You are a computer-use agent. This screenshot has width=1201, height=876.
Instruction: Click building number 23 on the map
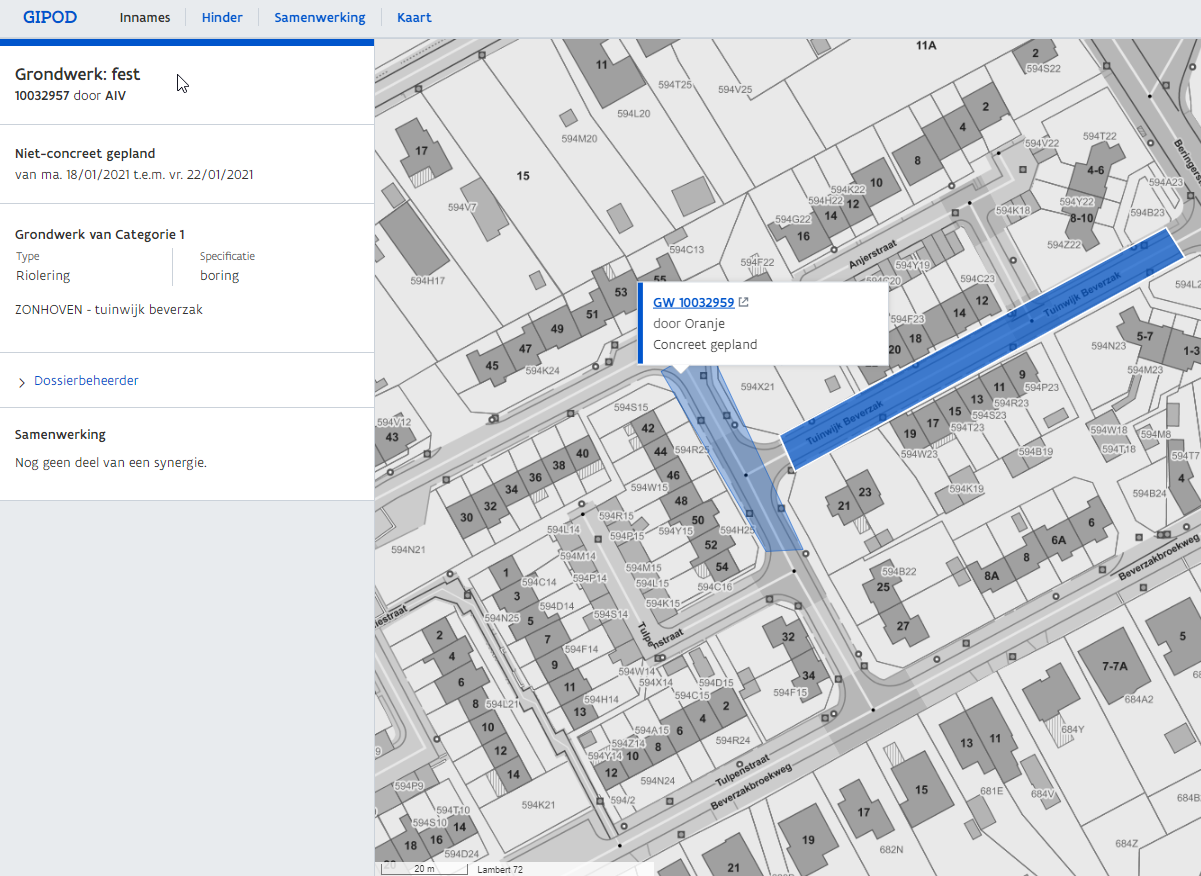click(864, 492)
